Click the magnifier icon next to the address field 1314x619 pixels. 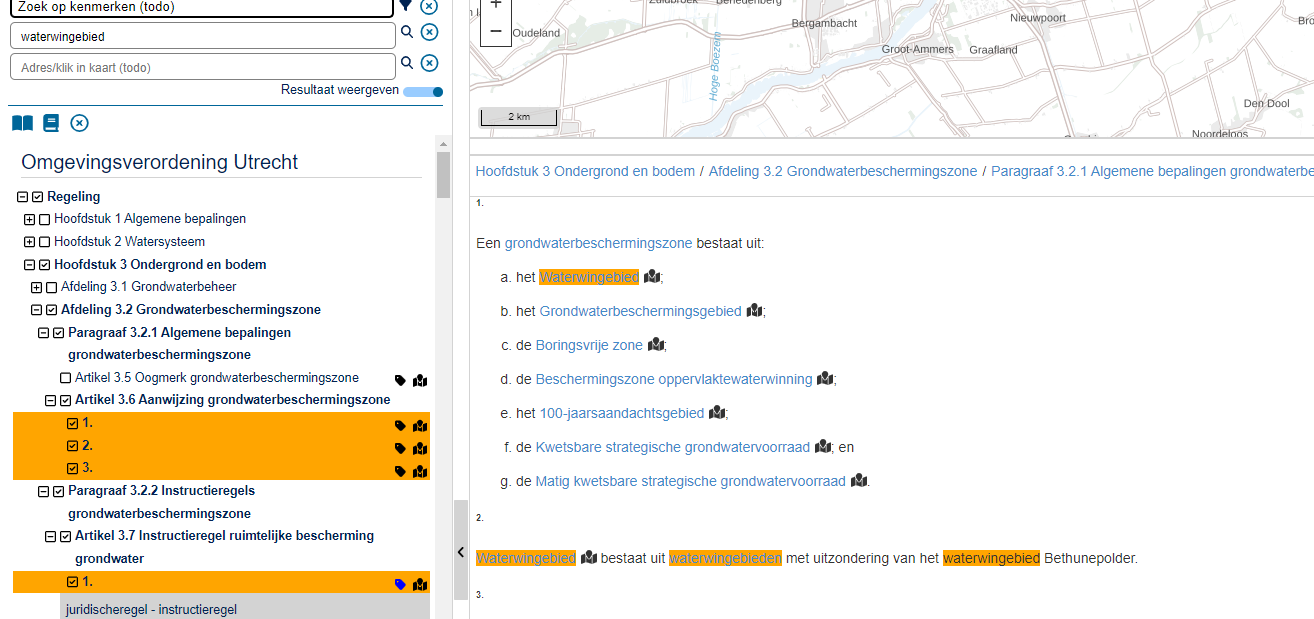407,63
